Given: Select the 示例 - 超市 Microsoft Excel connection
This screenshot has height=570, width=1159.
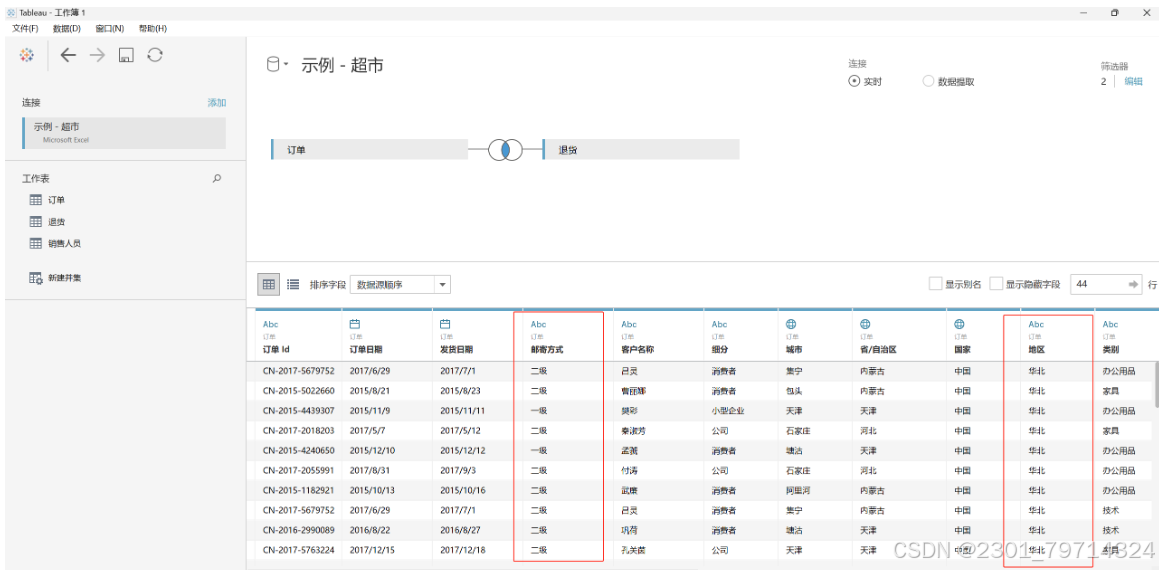Looking at the screenshot, I should point(124,132).
